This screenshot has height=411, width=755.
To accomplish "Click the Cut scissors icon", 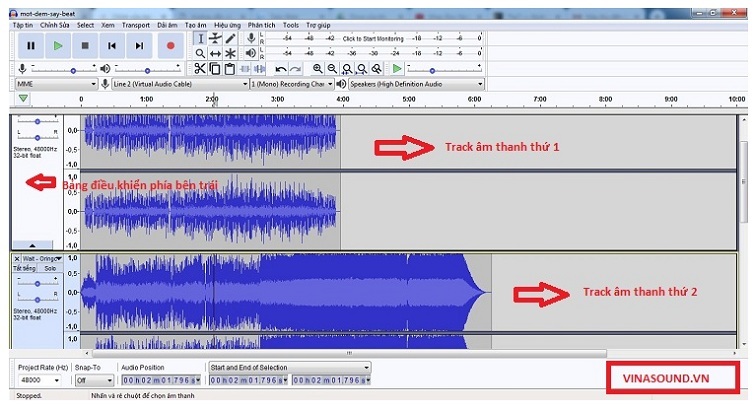I will coord(200,69).
